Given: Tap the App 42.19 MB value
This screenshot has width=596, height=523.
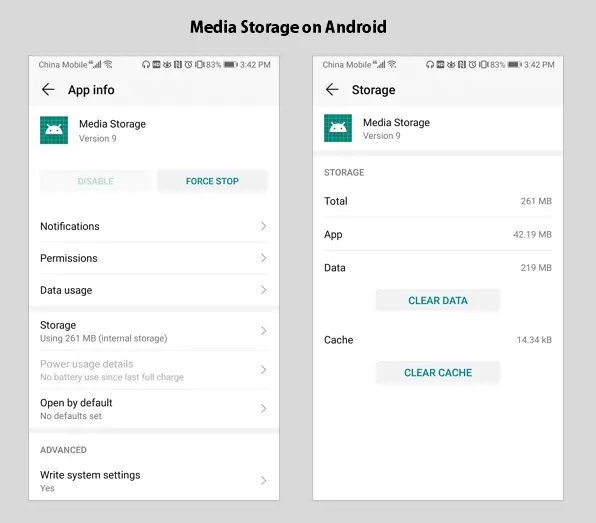Looking at the screenshot, I should 532,235.
